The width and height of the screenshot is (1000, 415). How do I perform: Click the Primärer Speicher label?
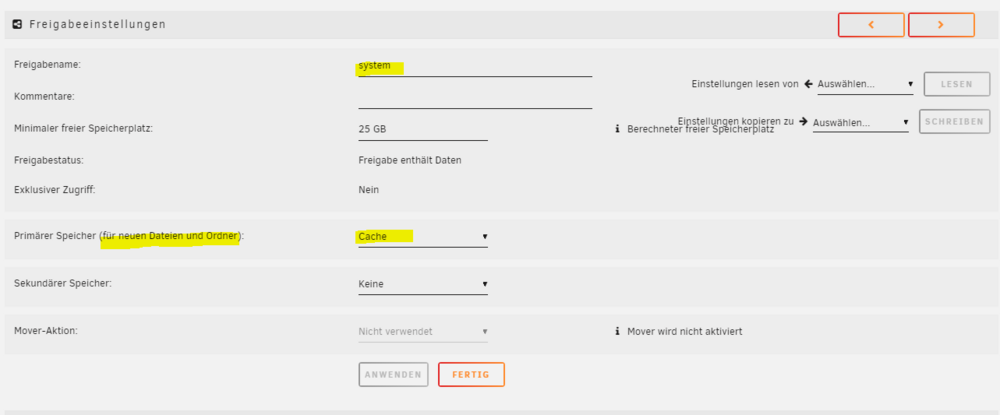point(129,236)
